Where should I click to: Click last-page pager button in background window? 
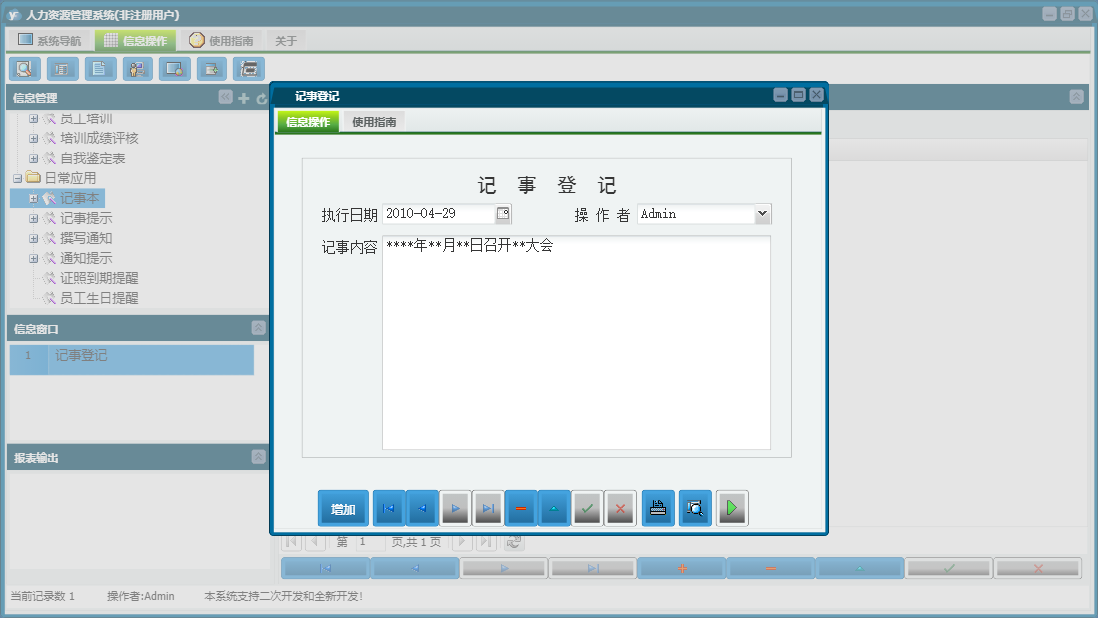click(x=487, y=542)
